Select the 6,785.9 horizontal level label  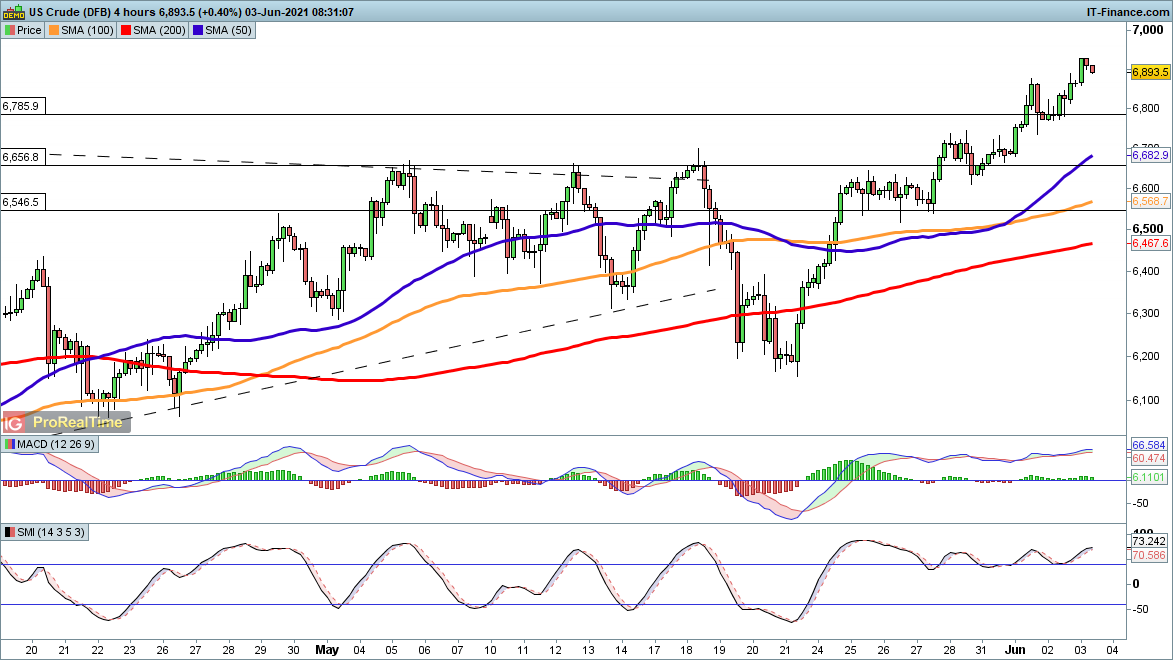pos(21,105)
